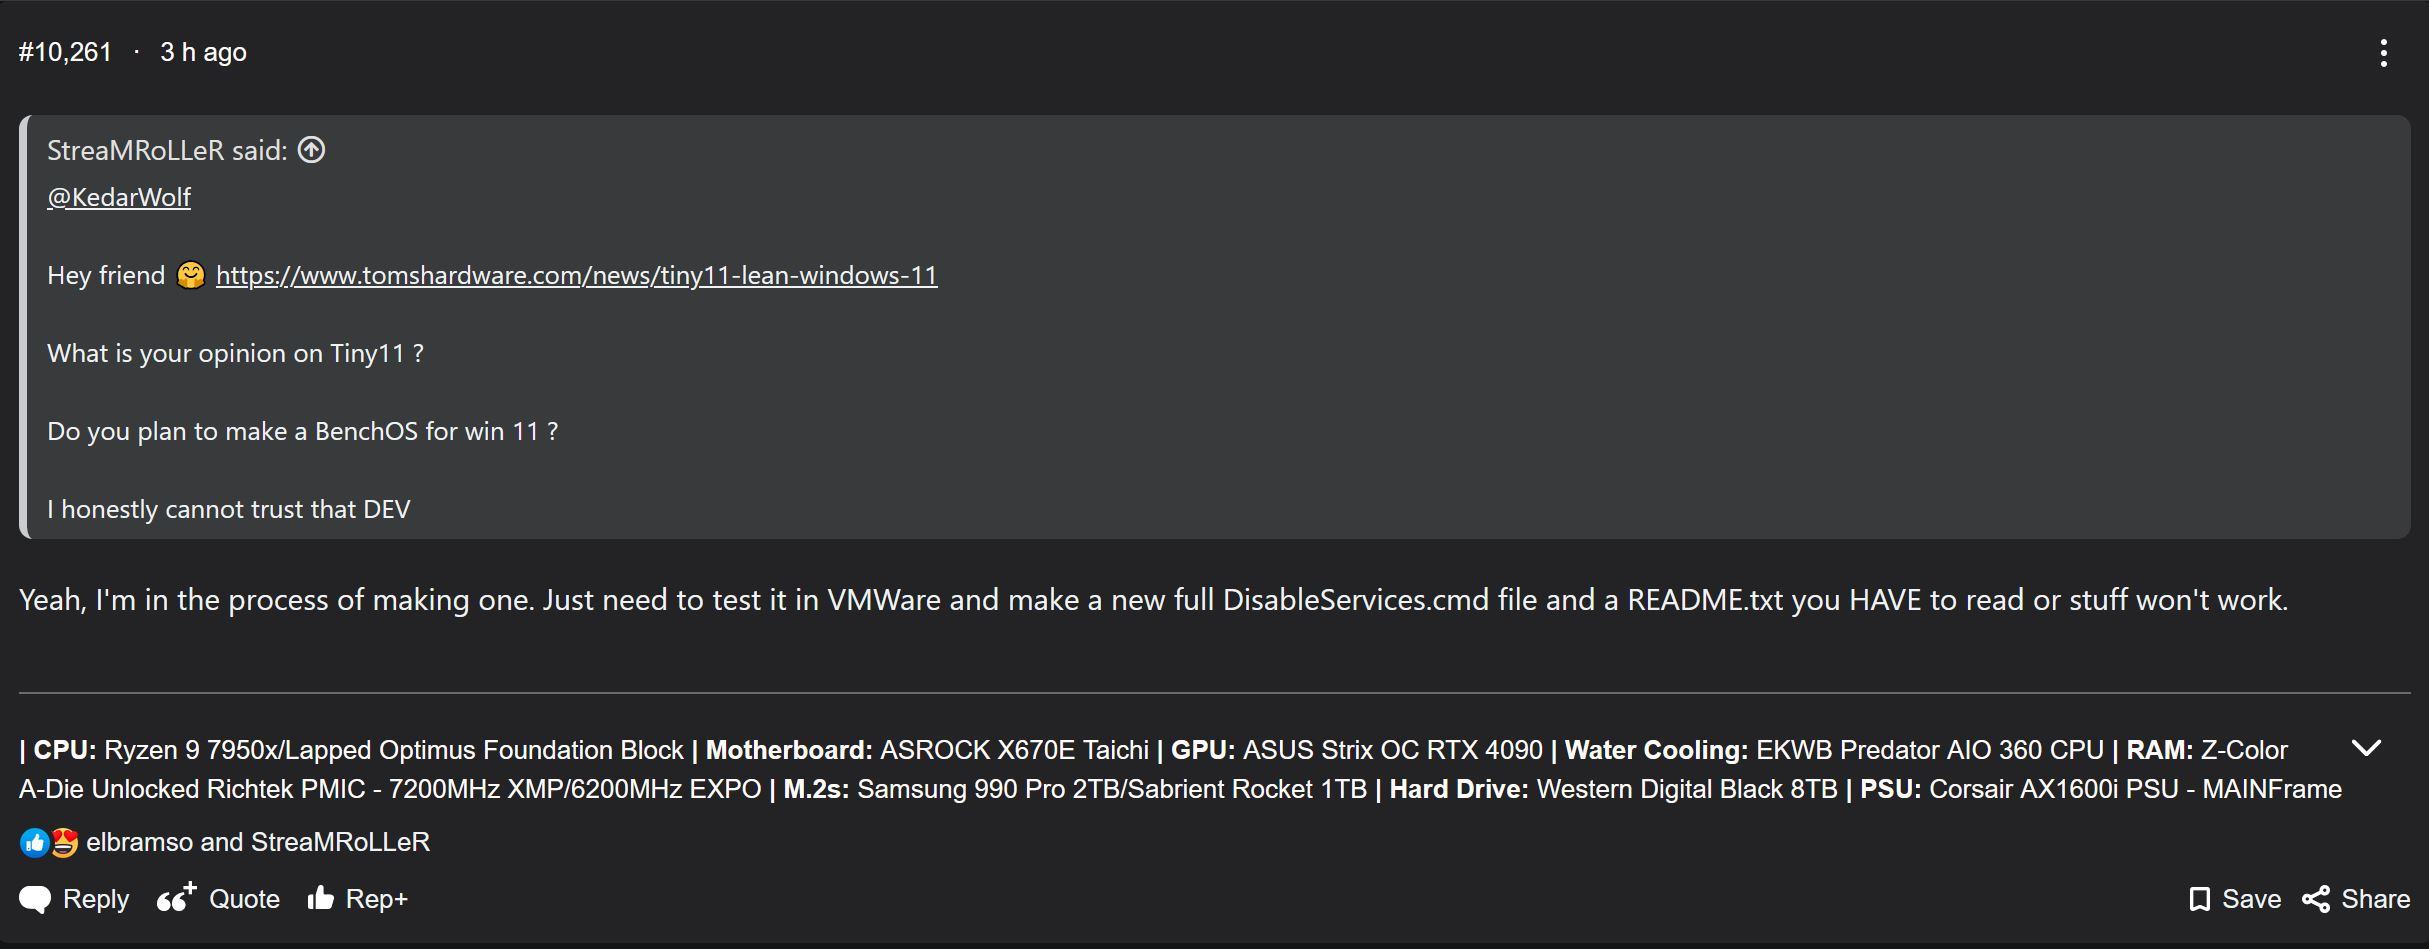2429x949 pixels.
Task: Expand the signature with chevron arrow
Action: click(2366, 748)
